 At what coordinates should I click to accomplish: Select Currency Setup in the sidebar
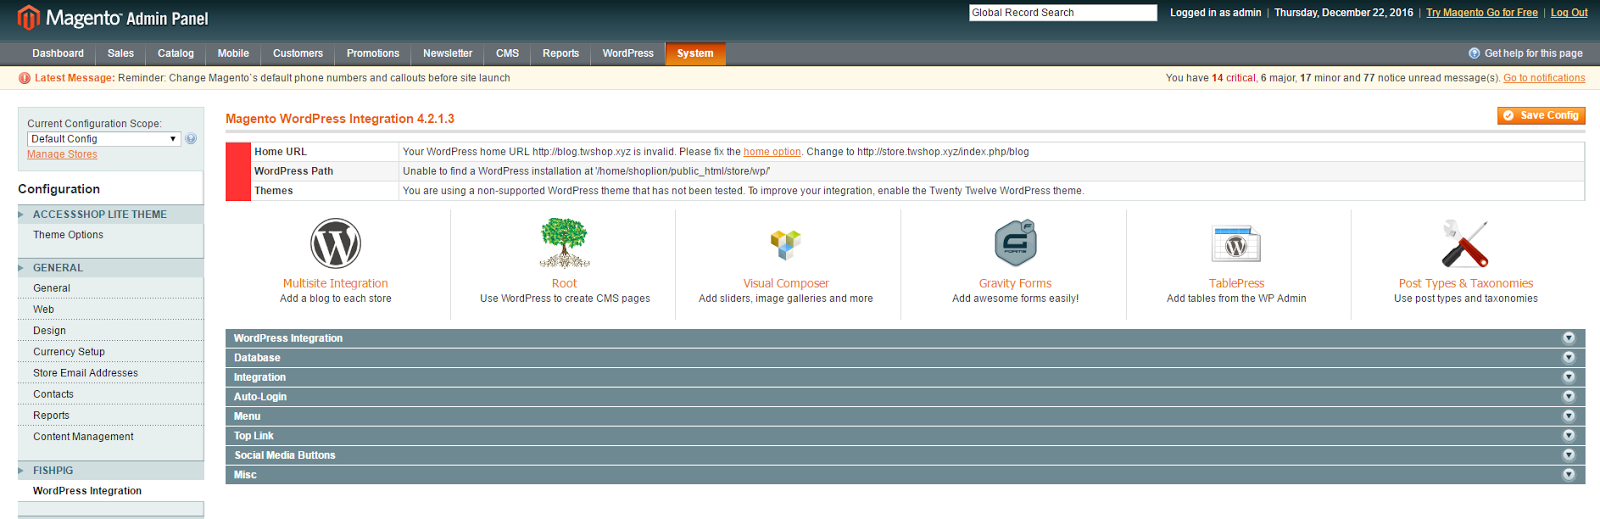(69, 352)
